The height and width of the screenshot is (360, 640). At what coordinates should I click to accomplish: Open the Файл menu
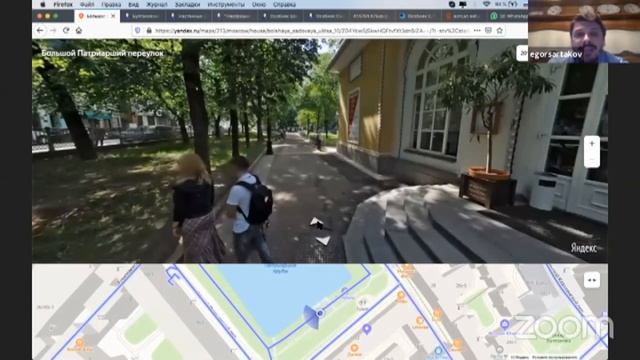[87, 4]
